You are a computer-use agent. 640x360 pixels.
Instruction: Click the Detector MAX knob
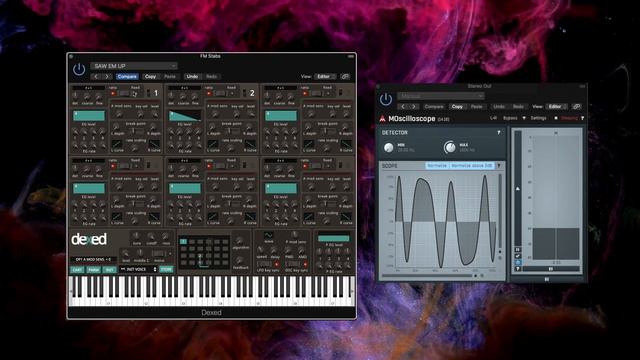tap(450, 147)
